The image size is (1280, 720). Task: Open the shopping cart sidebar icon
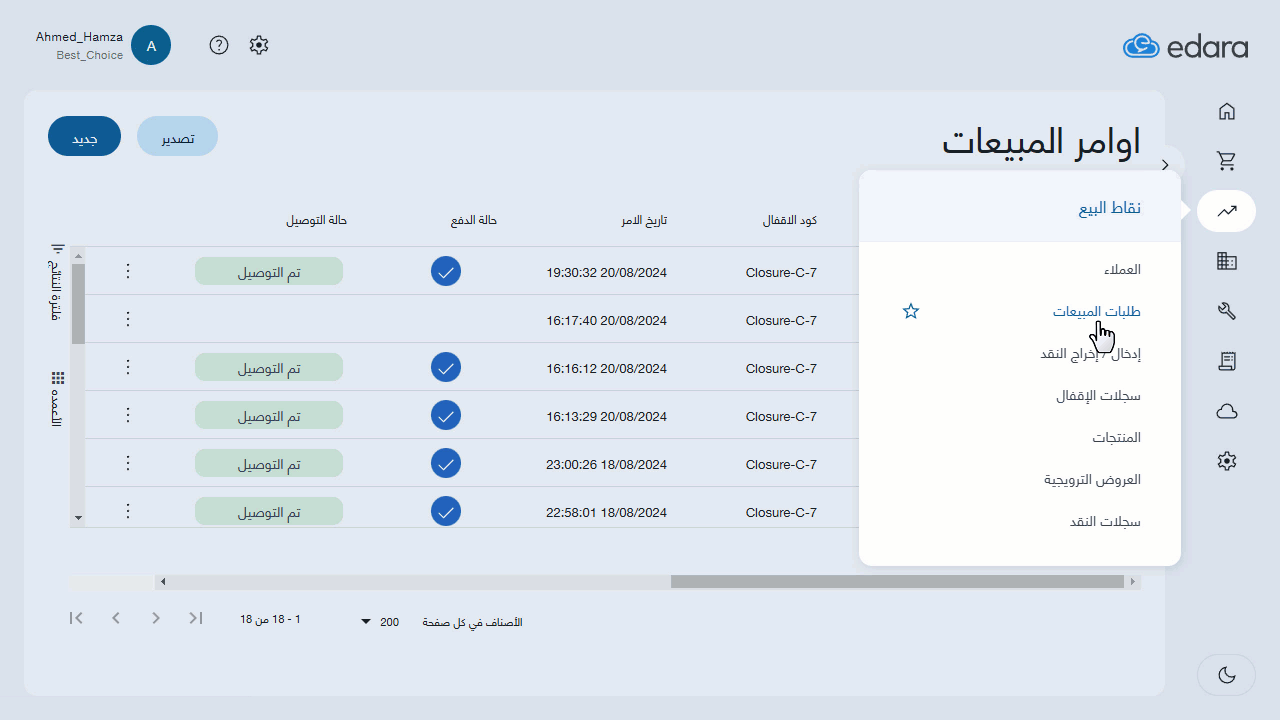1227,160
